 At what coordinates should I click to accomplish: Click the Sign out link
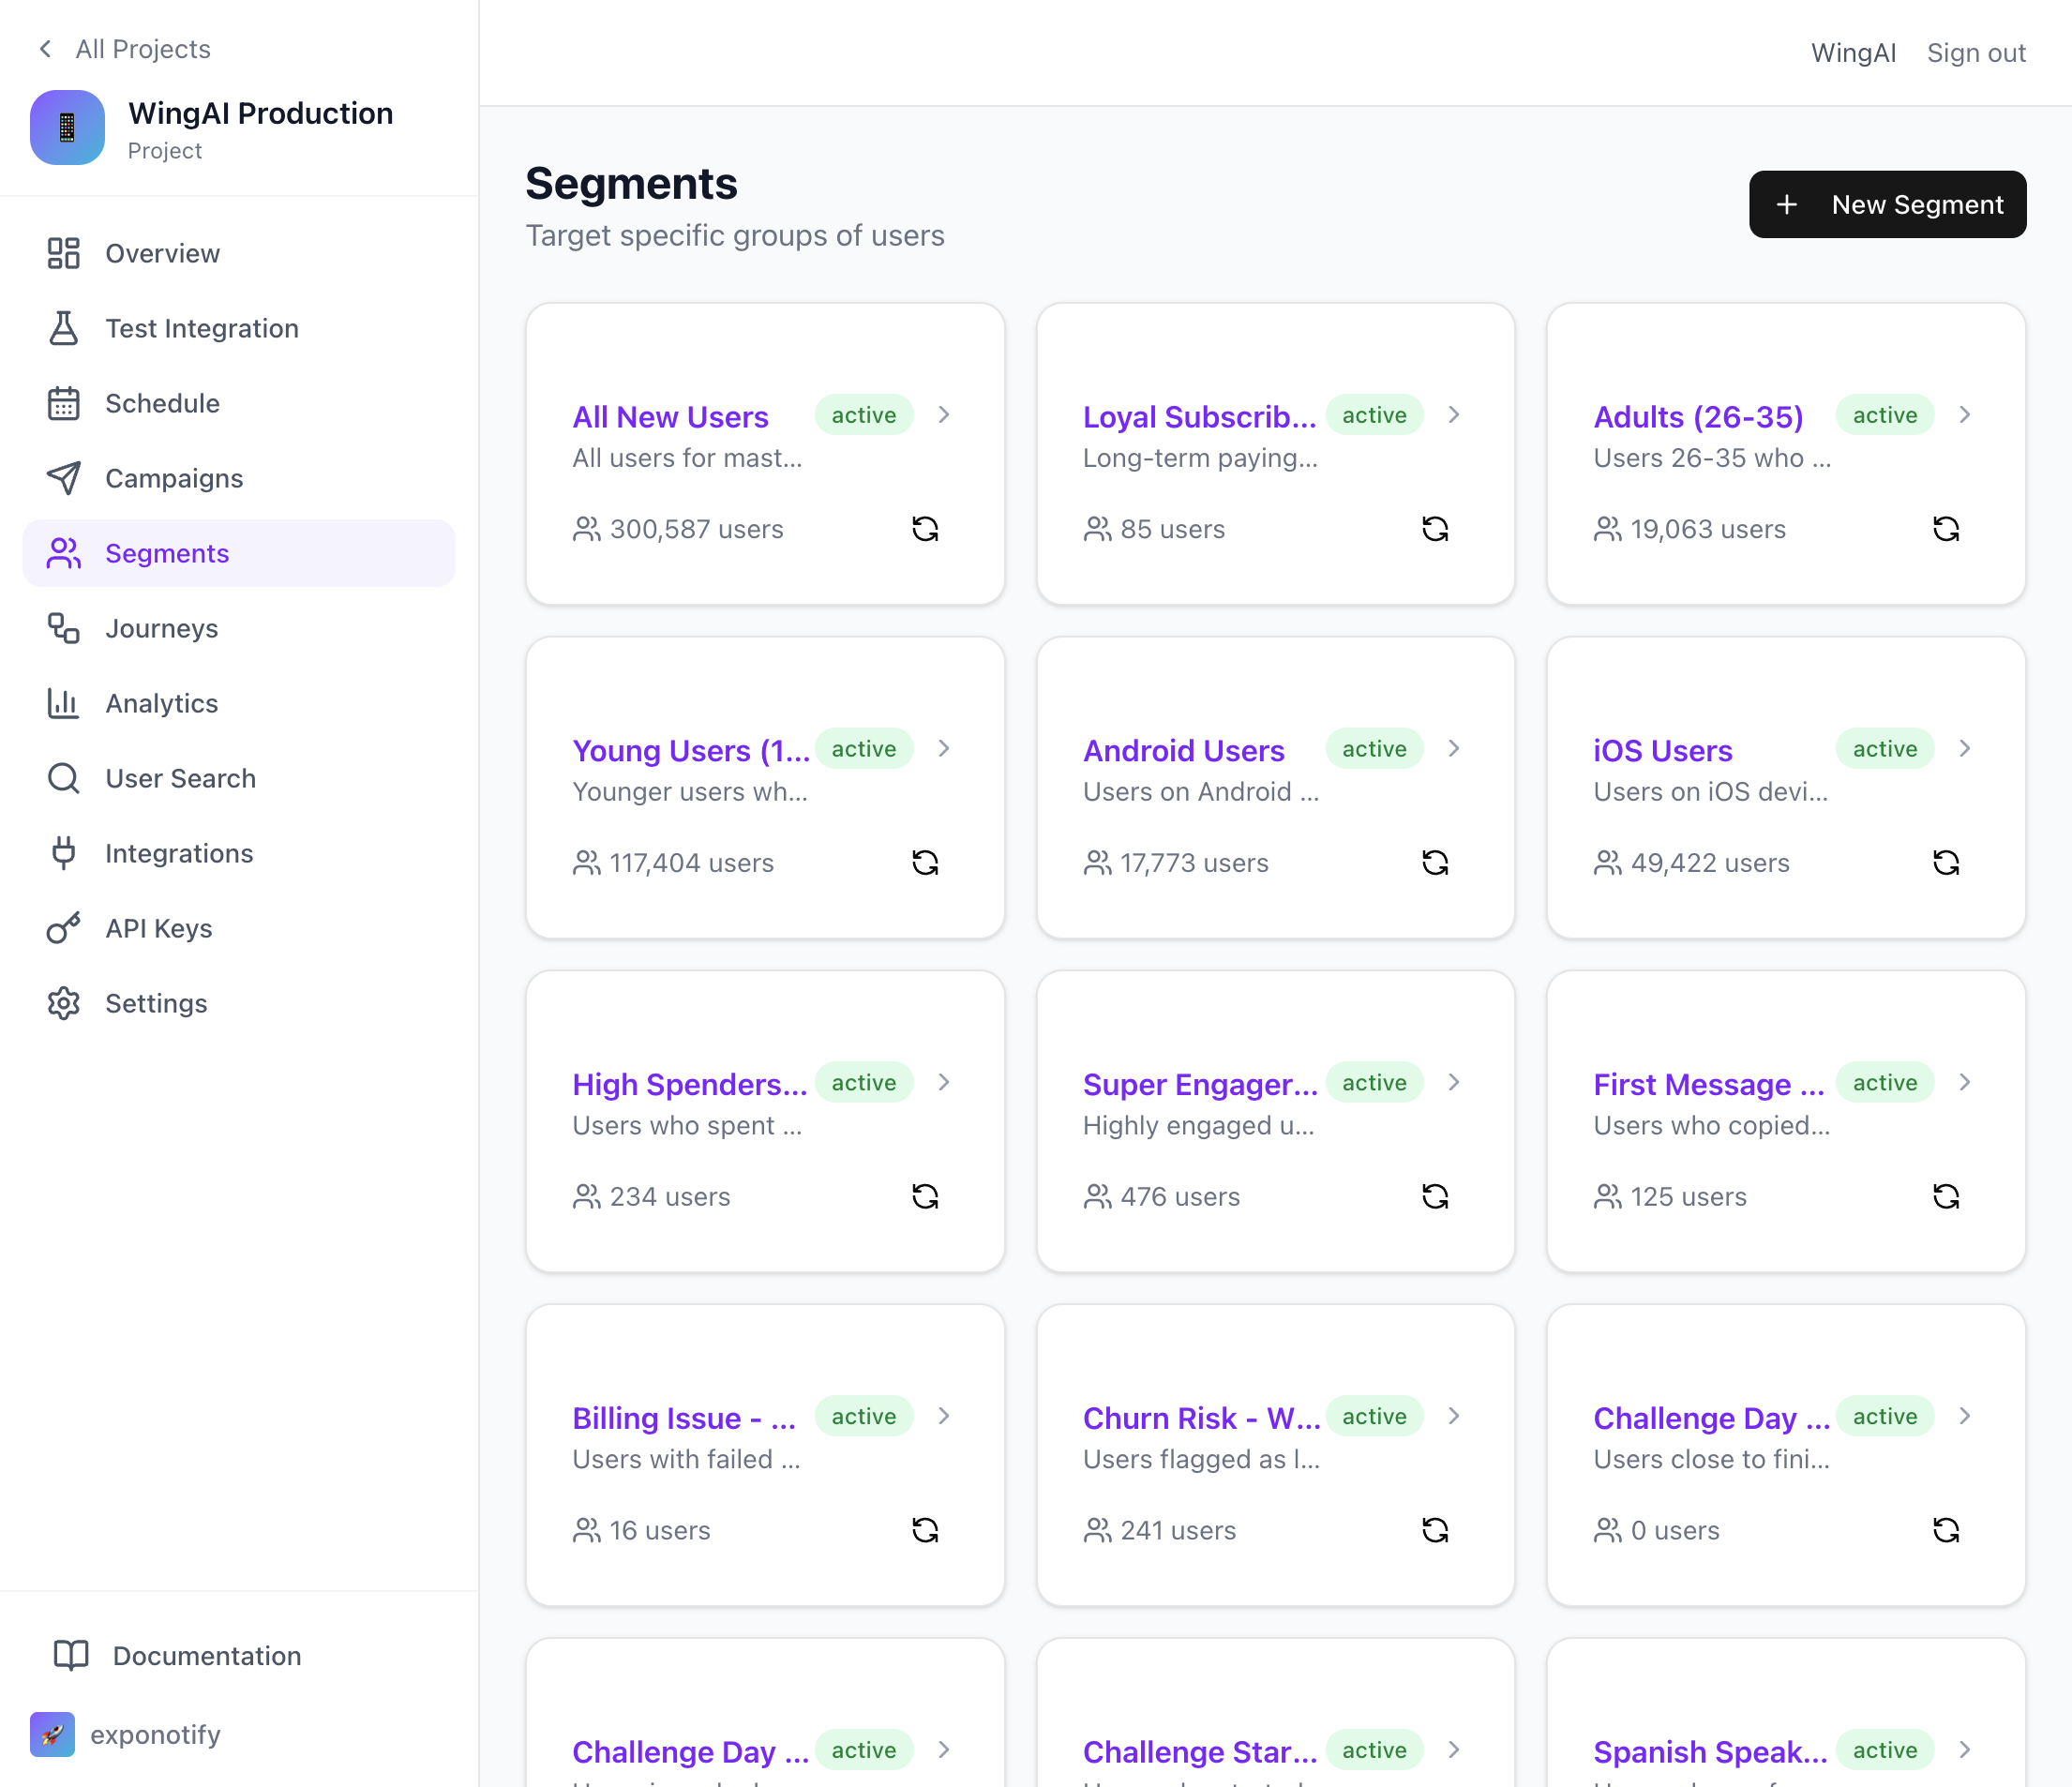point(1975,52)
